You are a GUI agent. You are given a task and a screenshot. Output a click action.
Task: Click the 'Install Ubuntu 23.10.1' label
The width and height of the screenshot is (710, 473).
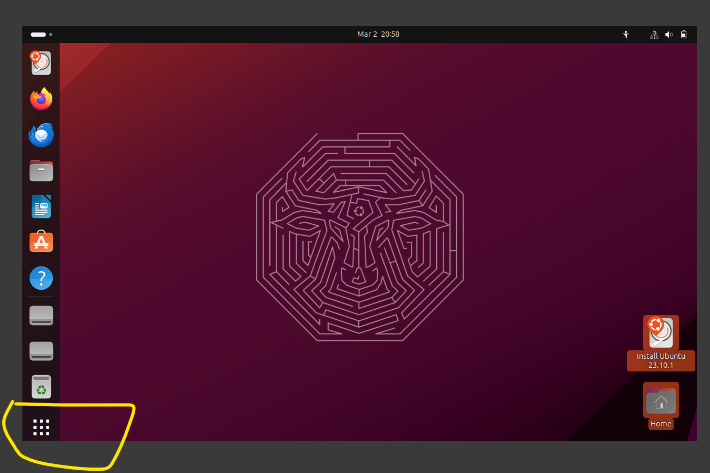[x=661, y=361]
